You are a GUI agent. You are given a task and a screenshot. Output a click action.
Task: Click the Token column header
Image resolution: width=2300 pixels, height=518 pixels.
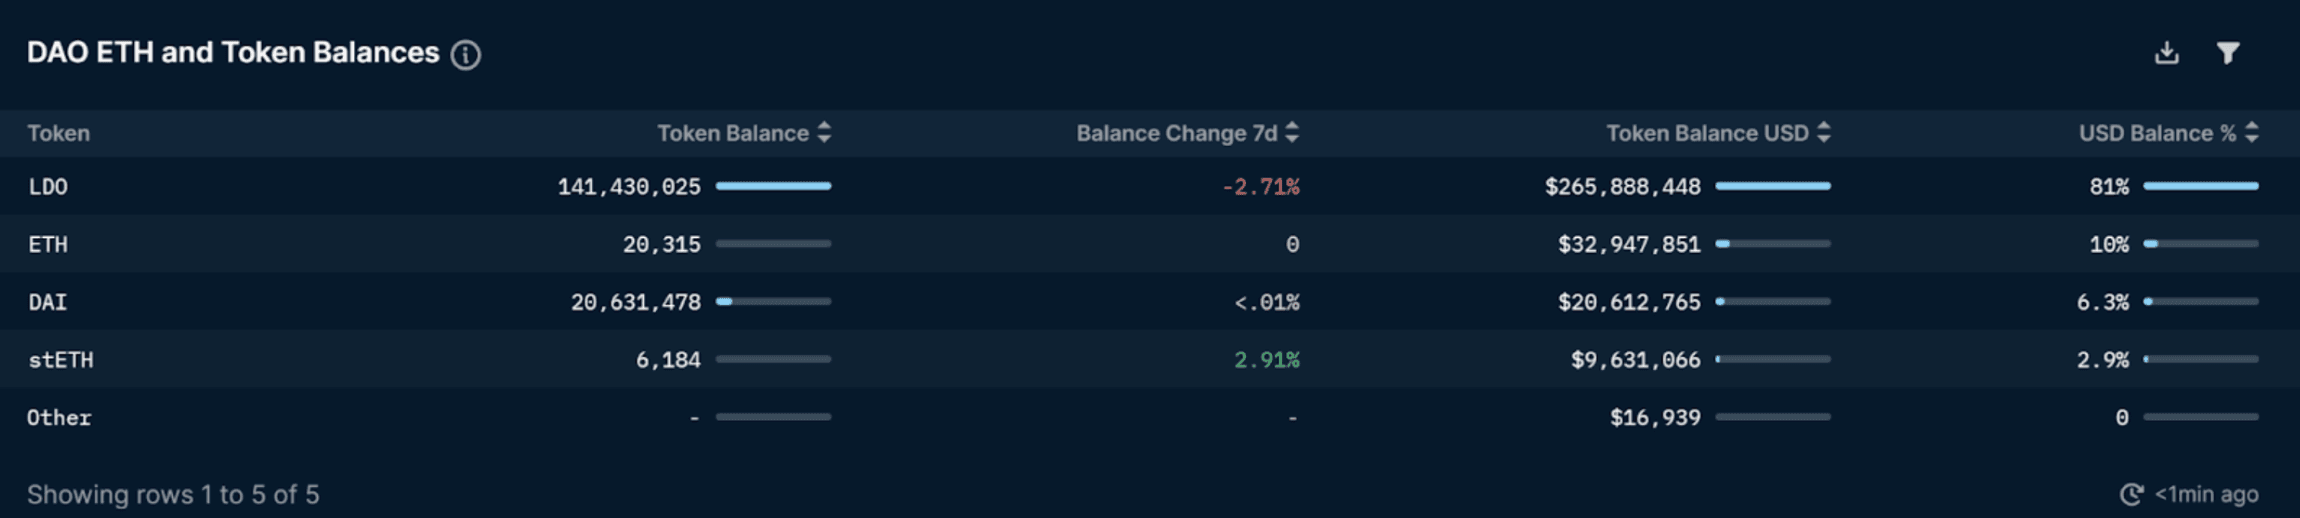[58, 133]
